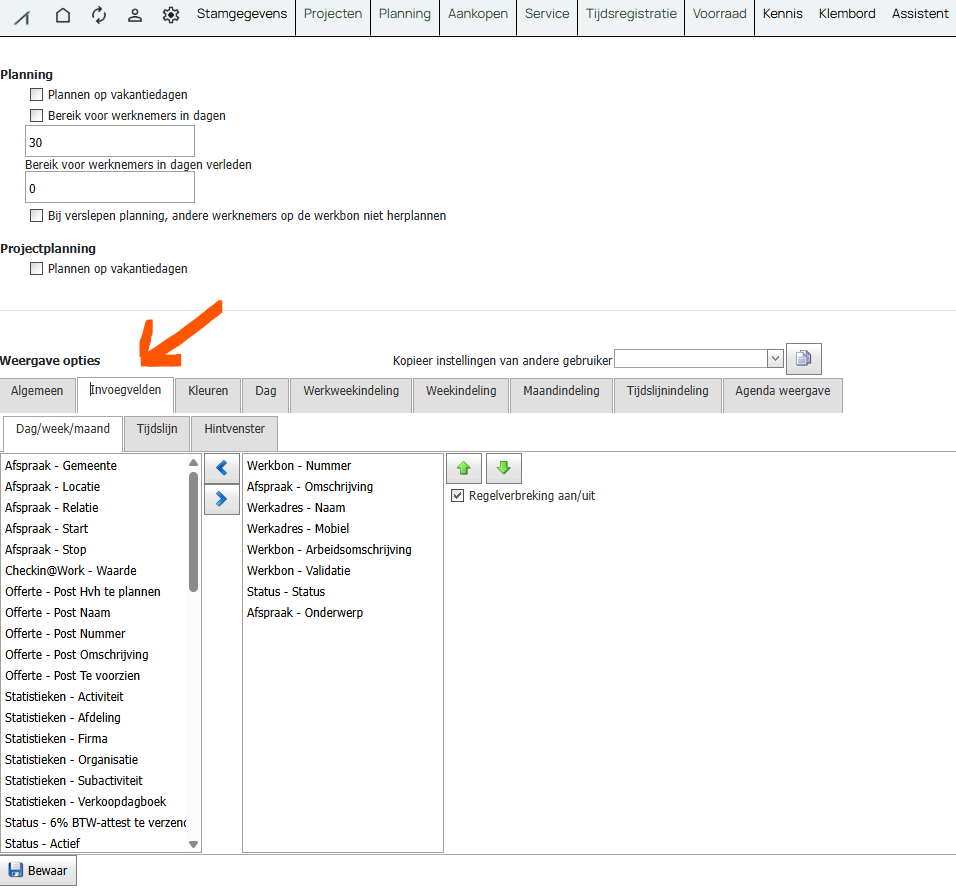This screenshot has width=956, height=894.
Task: Open the settings gear icon
Action: (171, 15)
